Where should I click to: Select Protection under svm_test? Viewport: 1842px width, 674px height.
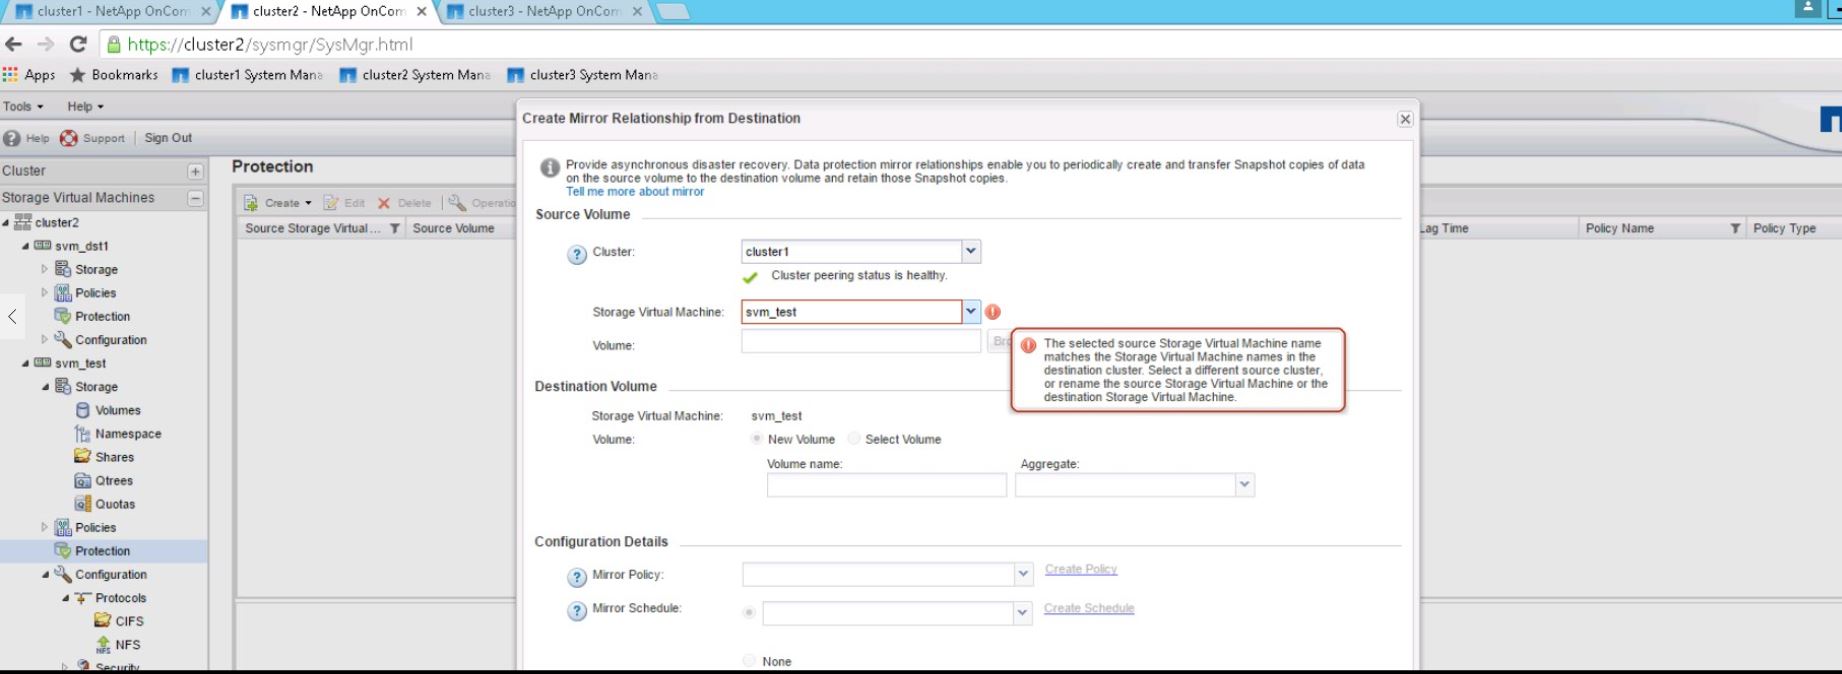pyautogui.click(x=102, y=551)
